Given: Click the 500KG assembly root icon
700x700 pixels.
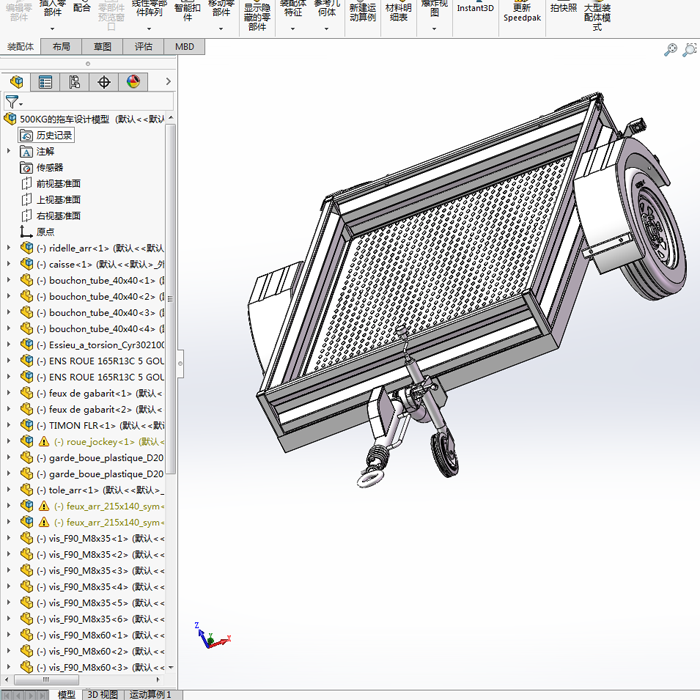Looking at the screenshot, I should click(10, 119).
